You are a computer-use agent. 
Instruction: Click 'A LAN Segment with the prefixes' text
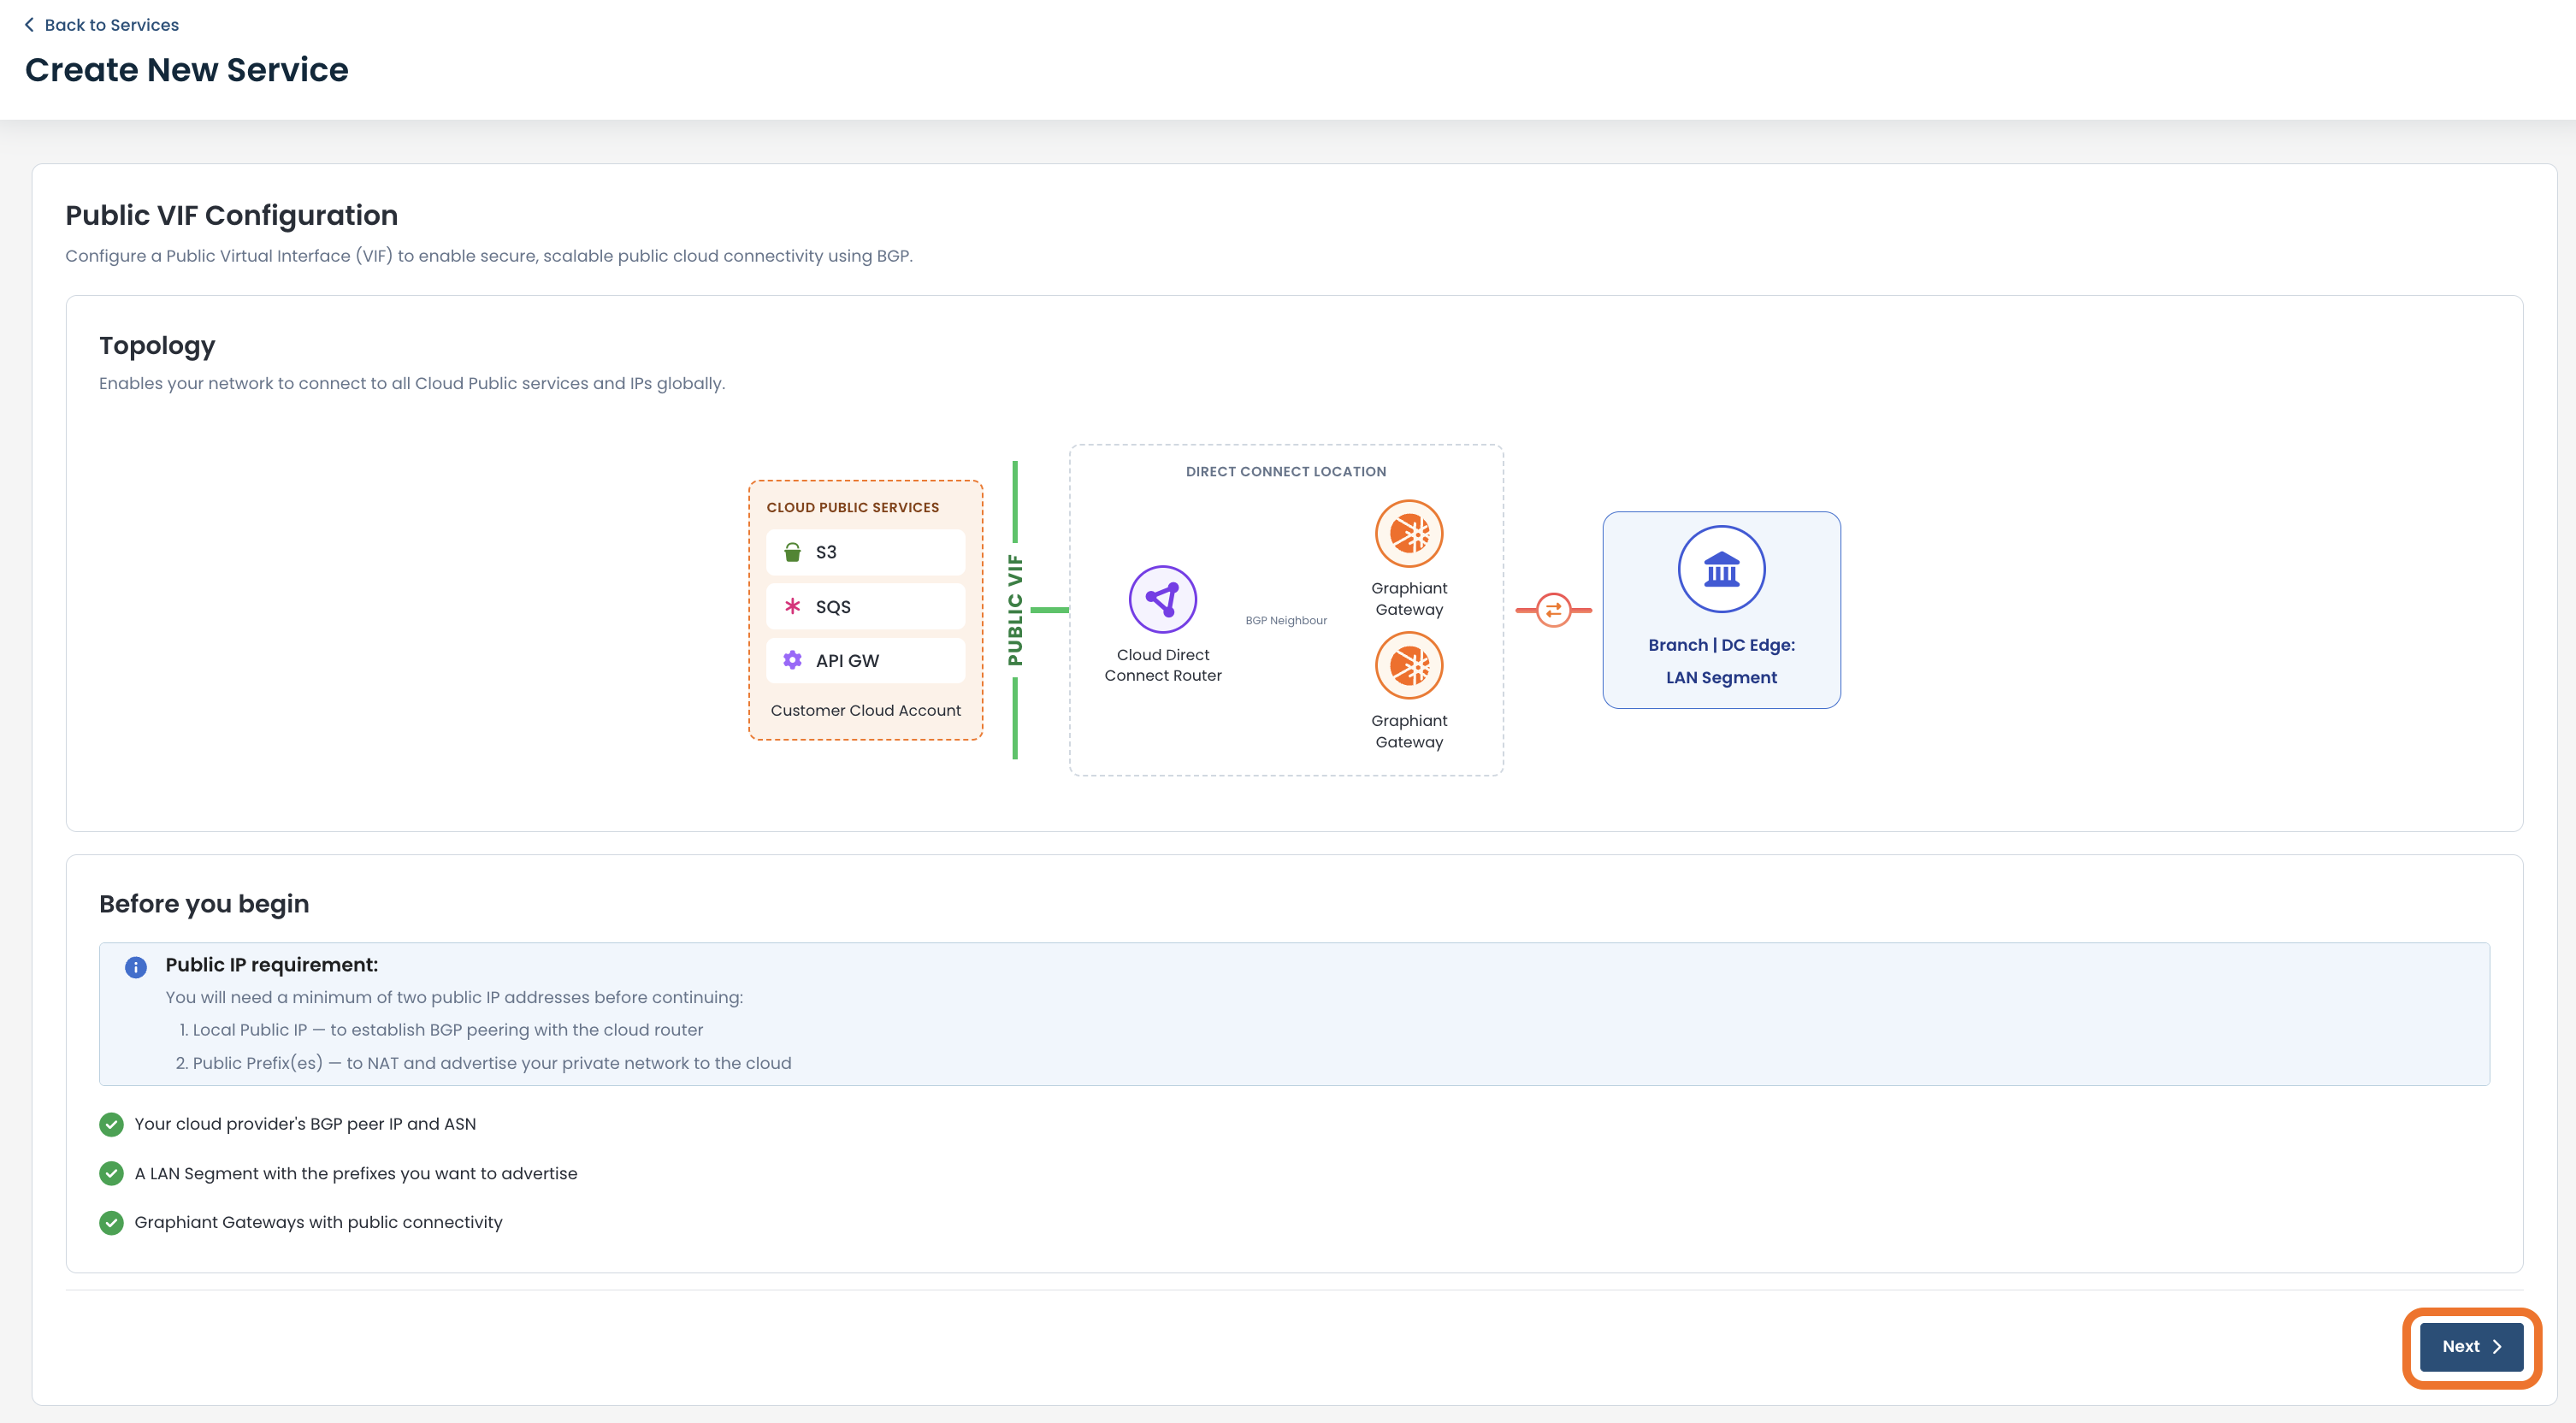coord(355,1173)
